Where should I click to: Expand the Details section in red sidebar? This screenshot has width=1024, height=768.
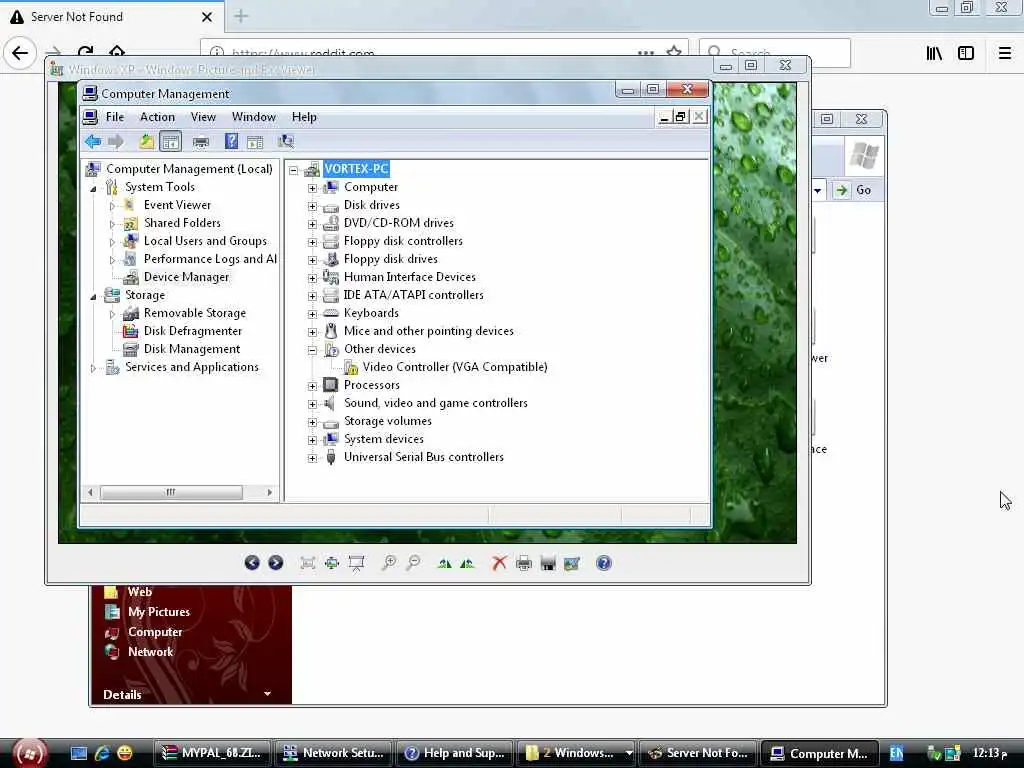pos(267,694)
